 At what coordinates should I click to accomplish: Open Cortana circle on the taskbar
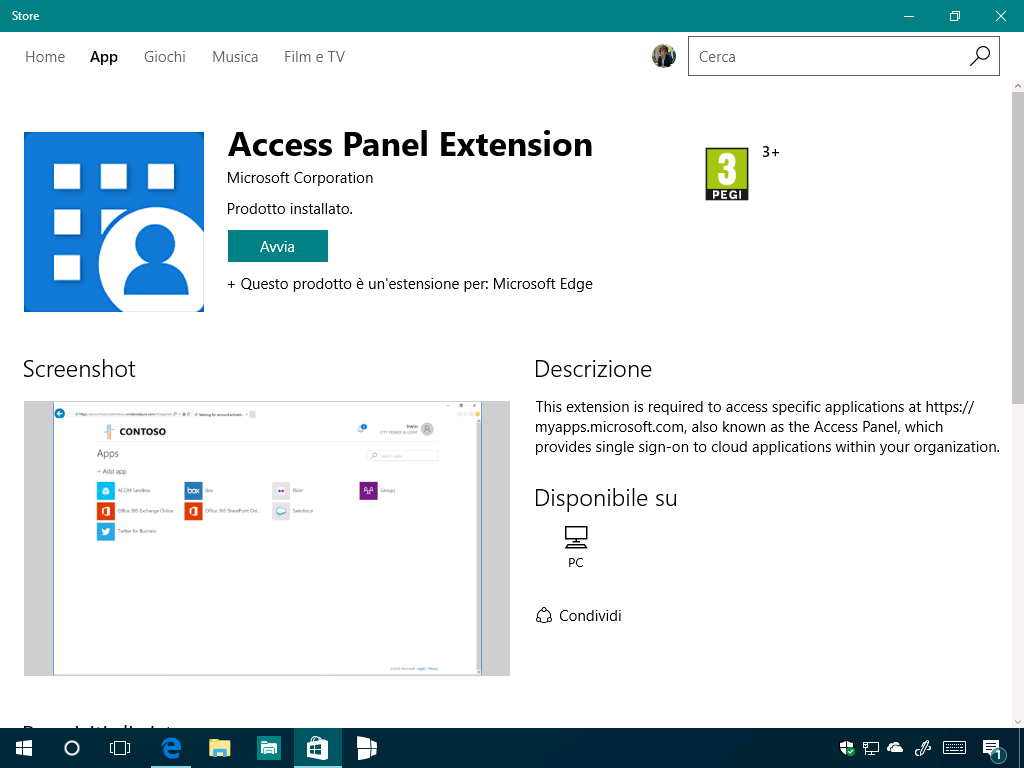(x=72, y=748)
